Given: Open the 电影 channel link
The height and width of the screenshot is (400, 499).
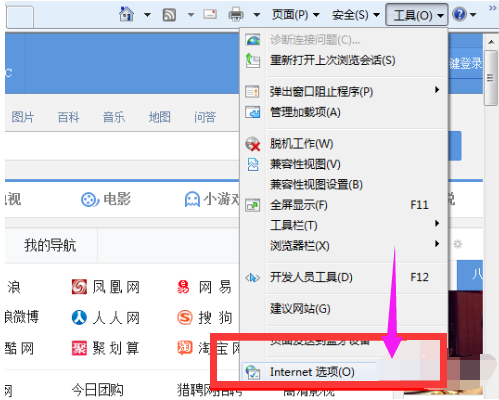Looking at the screenshot, I should (117, 199).
